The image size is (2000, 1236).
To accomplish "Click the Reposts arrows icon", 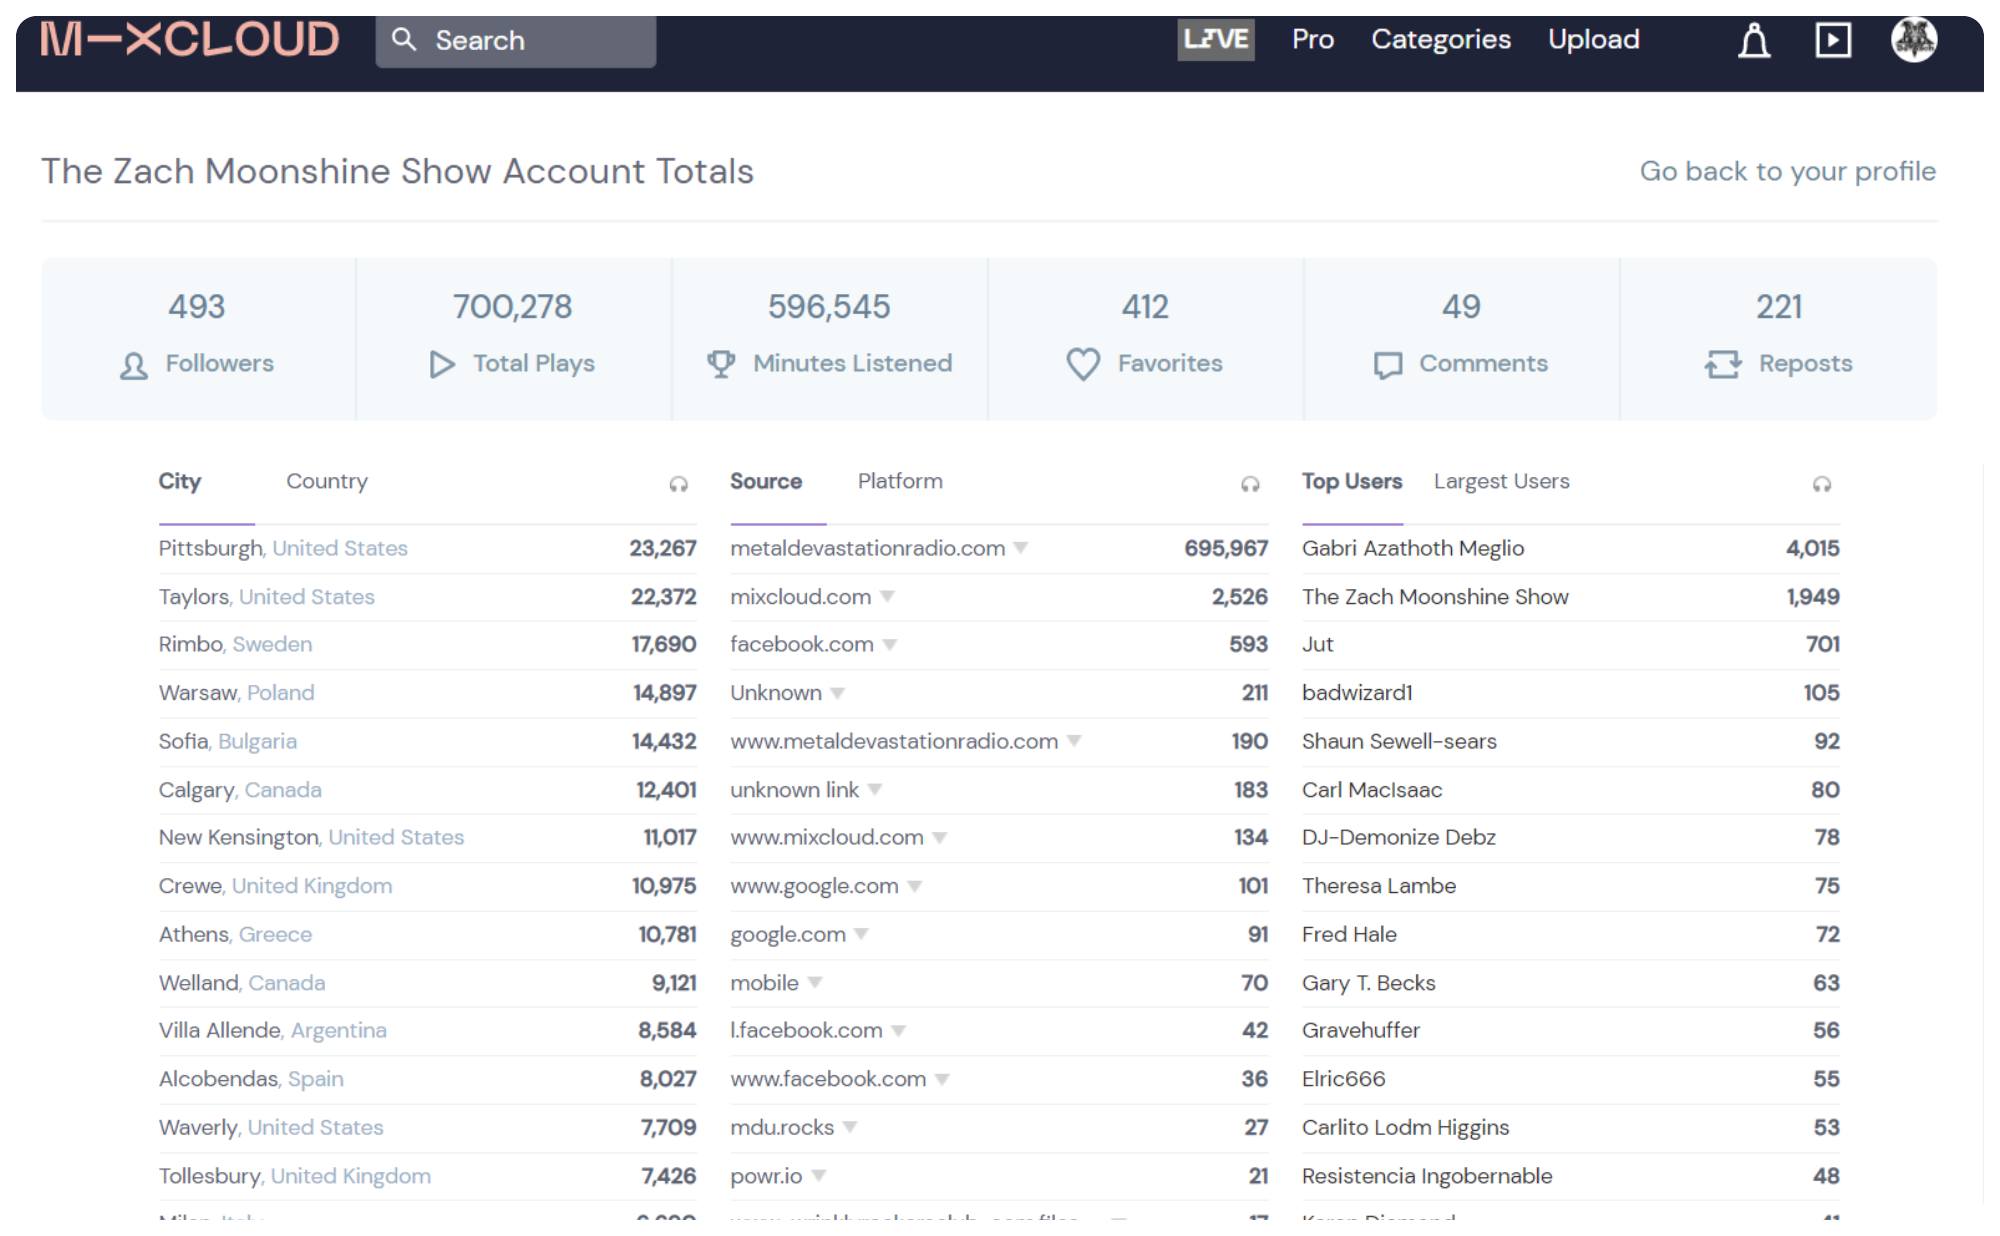I will coord(1723,364).
